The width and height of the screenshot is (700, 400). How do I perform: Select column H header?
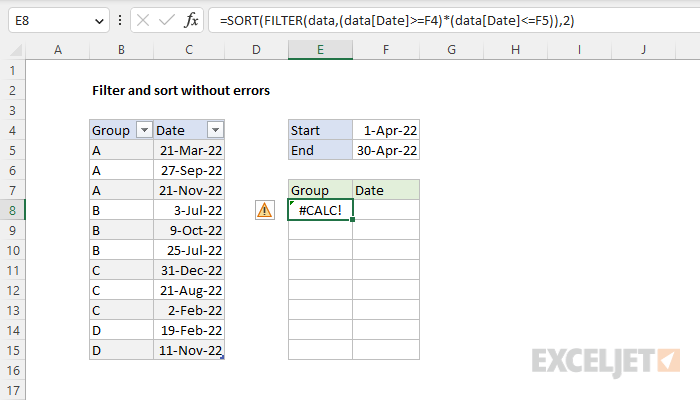coord(516,50)
